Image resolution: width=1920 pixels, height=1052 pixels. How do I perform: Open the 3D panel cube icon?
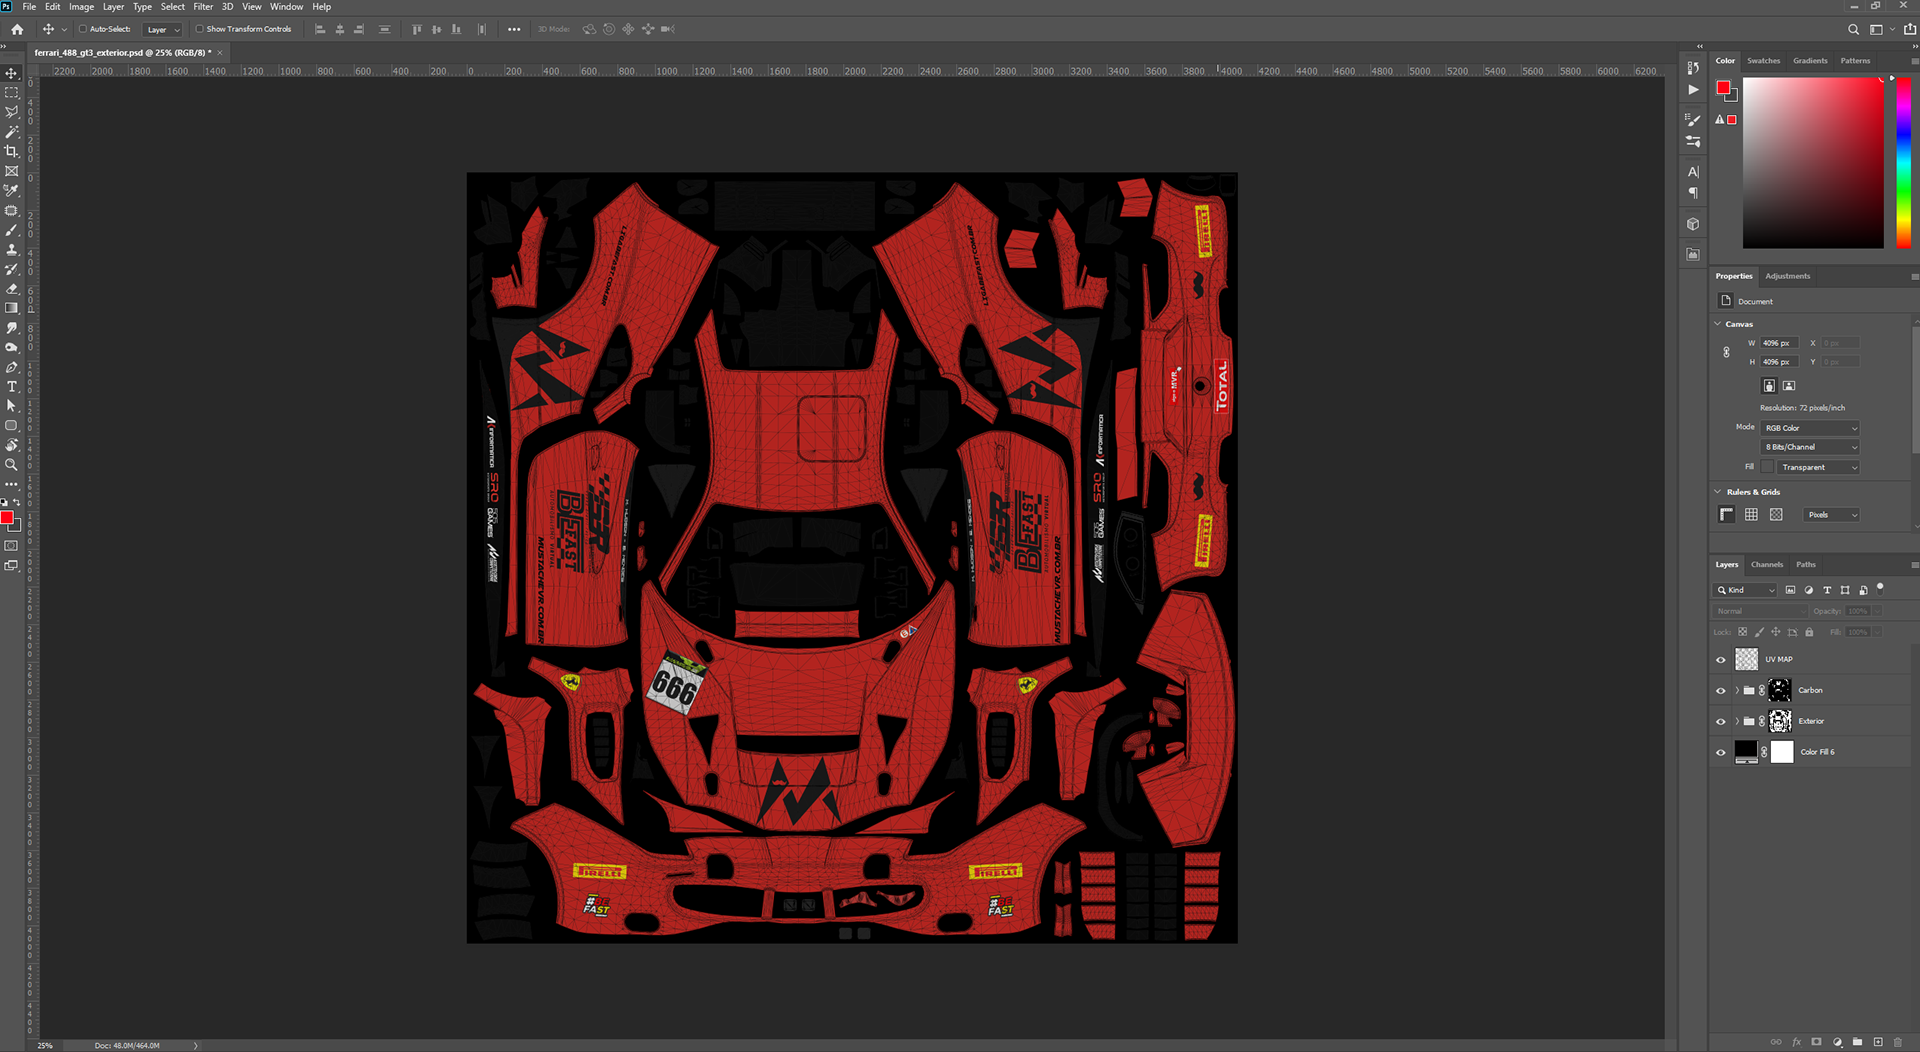1693,224
